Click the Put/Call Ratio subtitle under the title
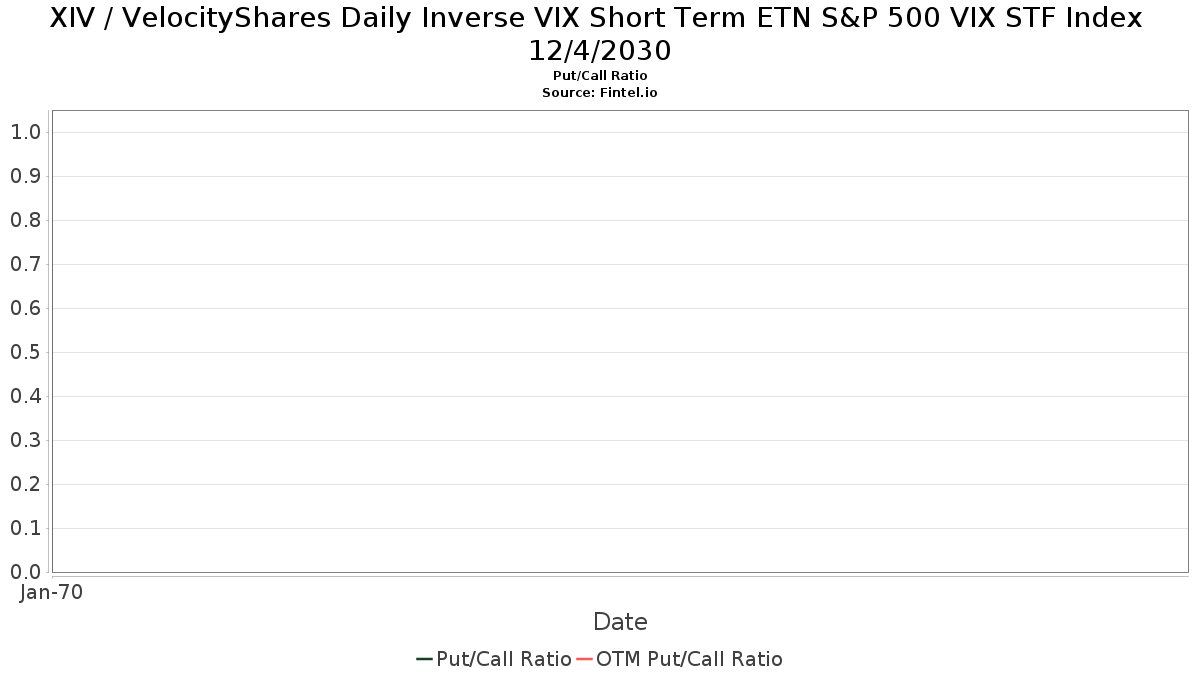Viewport: 1200px width, 675px height. coord(600,76)
